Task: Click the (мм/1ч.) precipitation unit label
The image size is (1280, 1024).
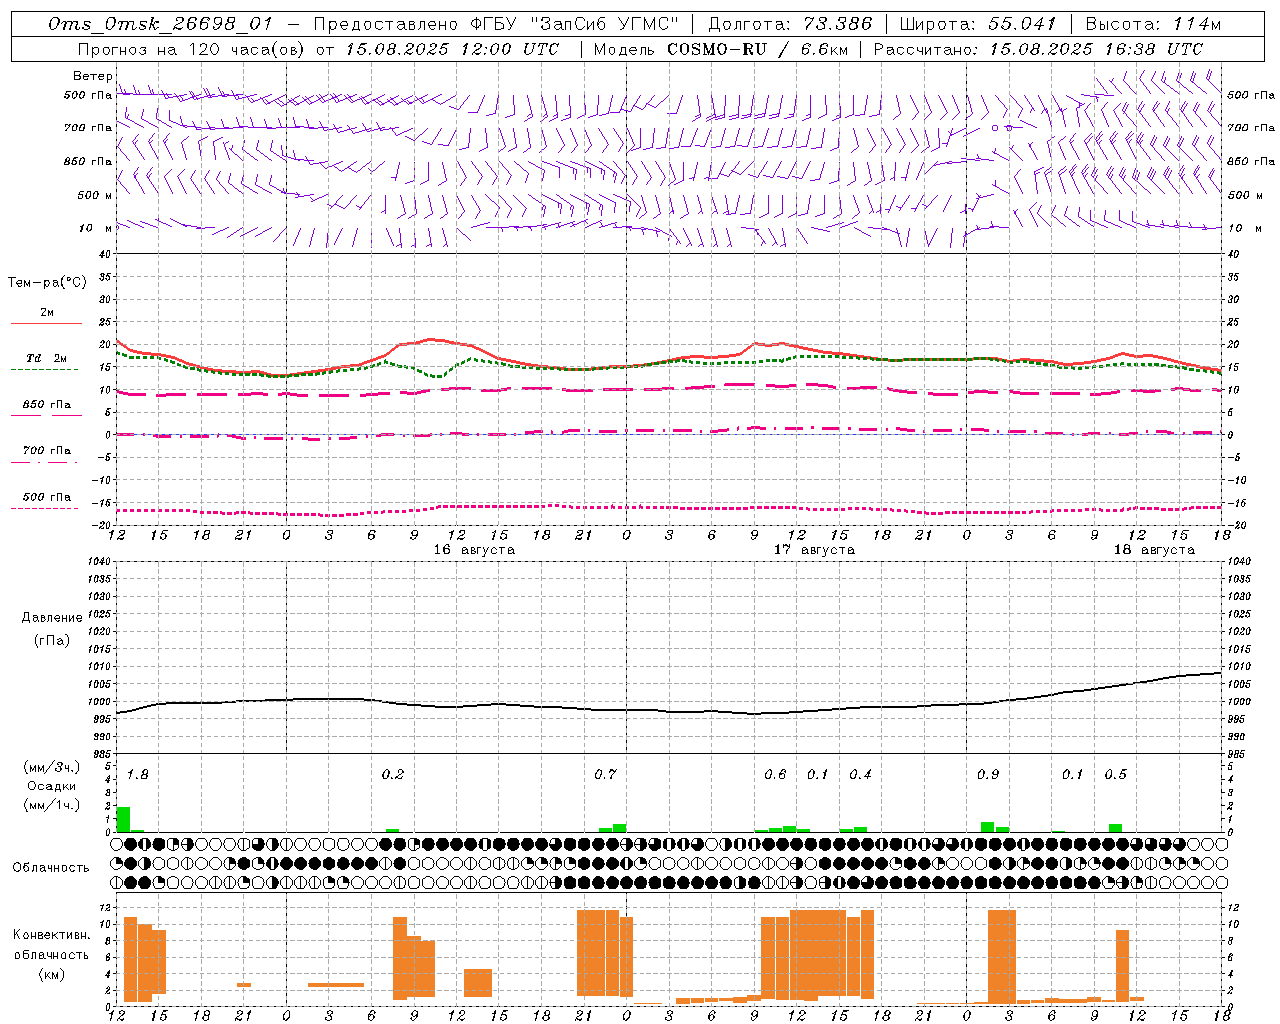Action: (52, 805)
